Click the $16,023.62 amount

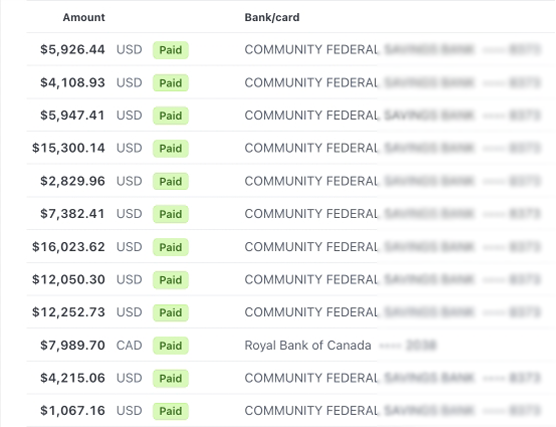(x=68, y=246)
